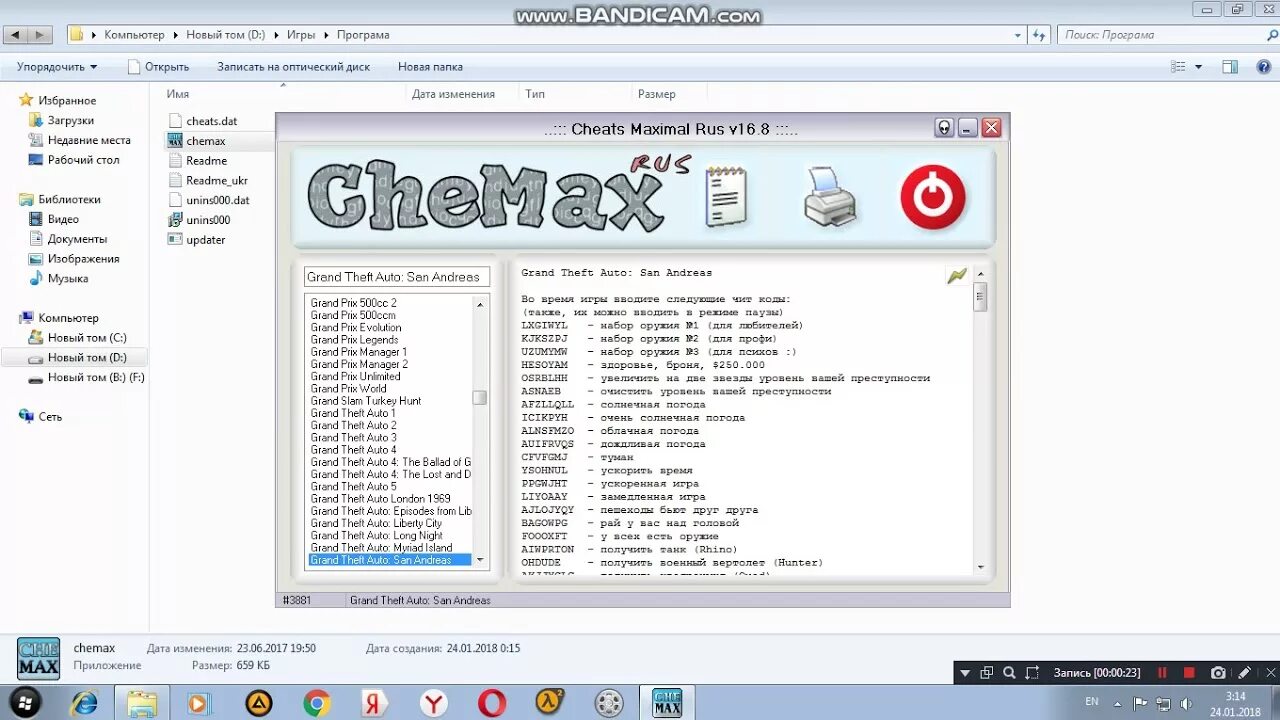This screenshot has width=1280, height=720.
Task: Click the ChEMax notepad icon
Action: (727, 197)
